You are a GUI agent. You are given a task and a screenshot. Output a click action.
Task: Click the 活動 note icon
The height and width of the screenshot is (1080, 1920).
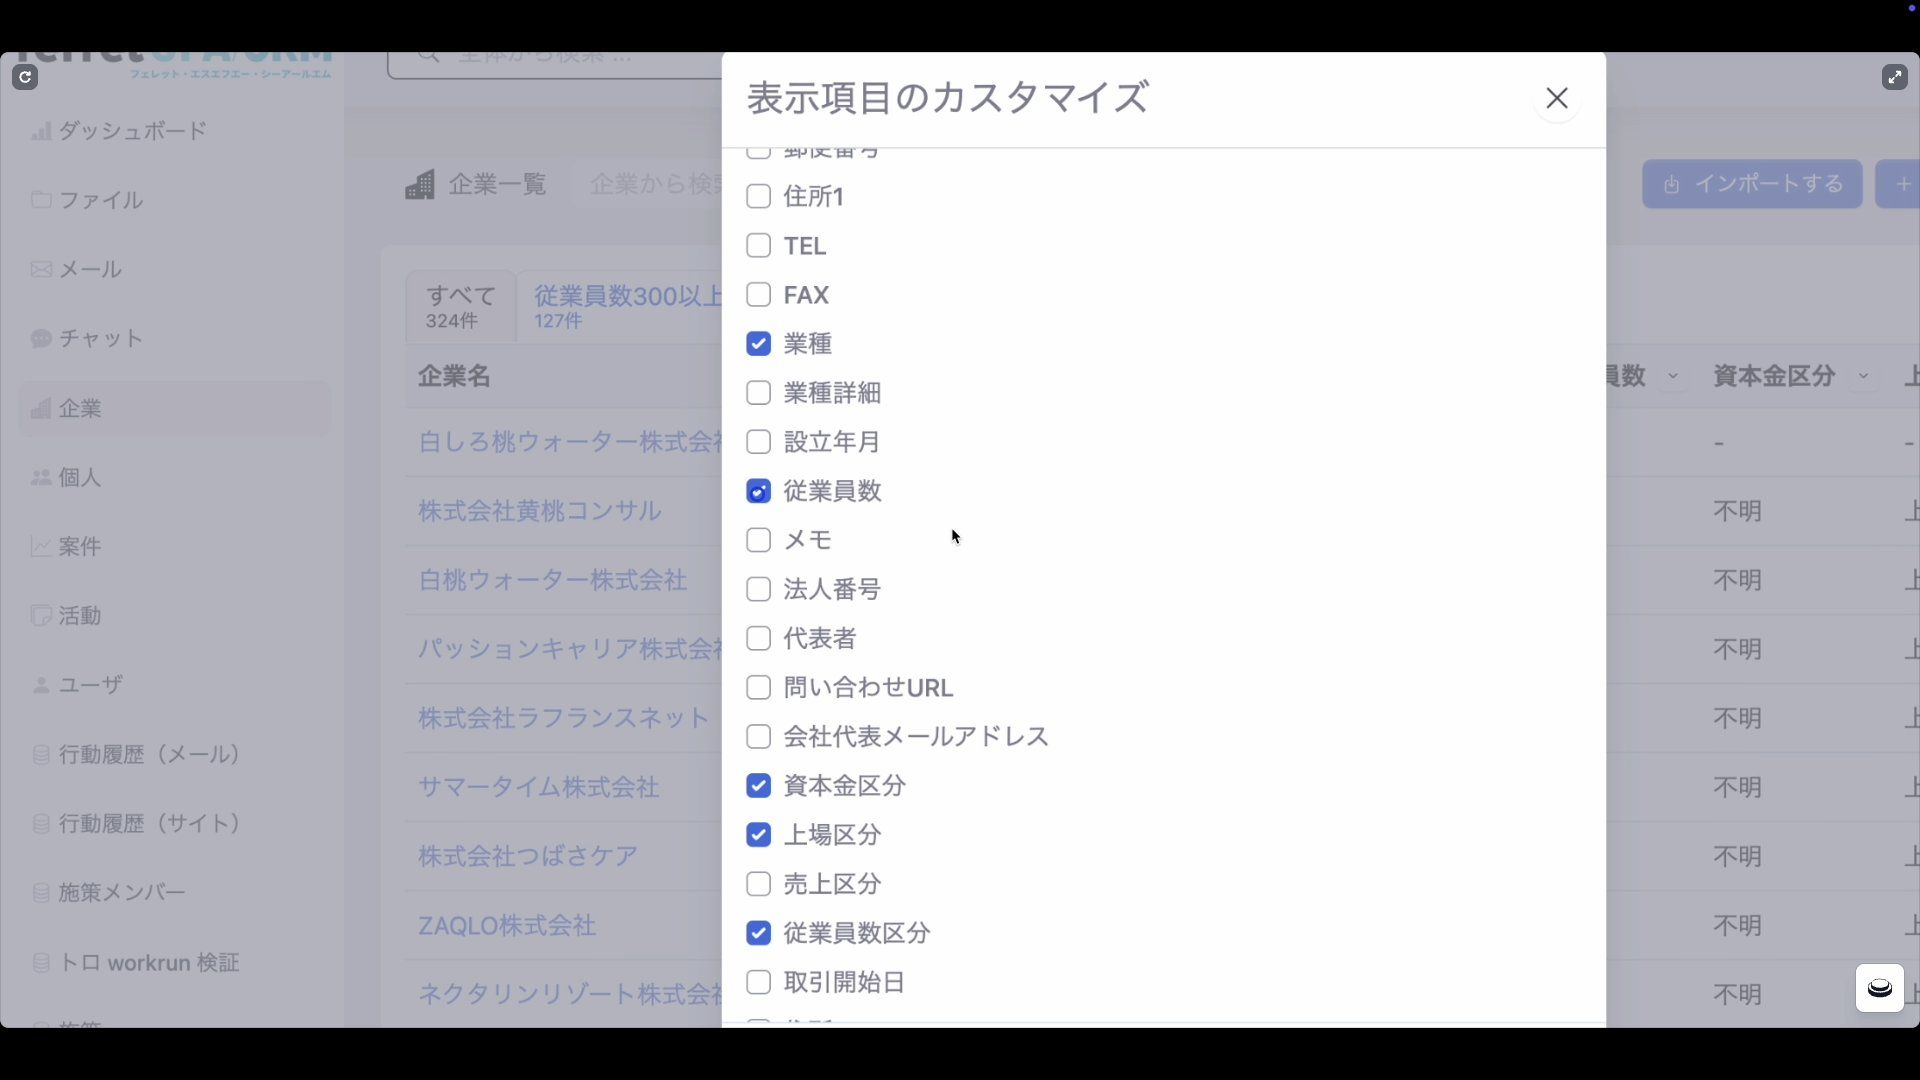41,615
